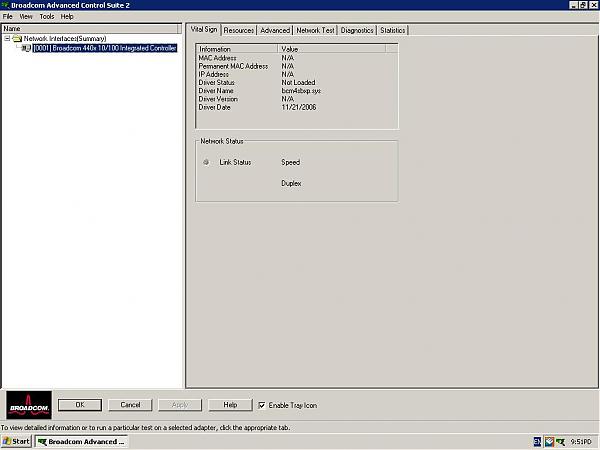Click the Link Status indicator light
Image resolution: width=600 pixels, height=450 pixels.
pos(206,162)
